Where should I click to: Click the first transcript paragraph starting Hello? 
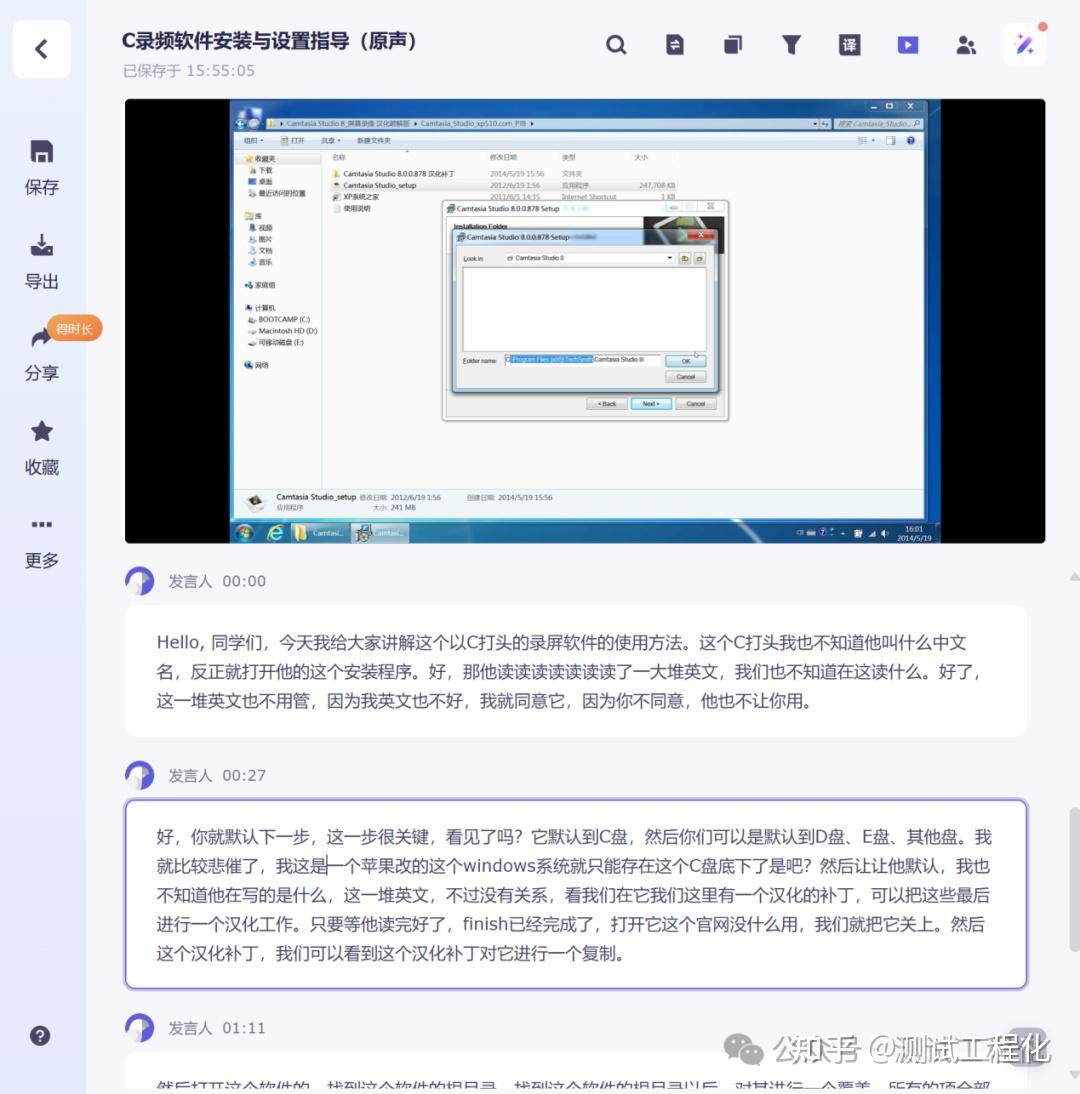tap(576, 671)
